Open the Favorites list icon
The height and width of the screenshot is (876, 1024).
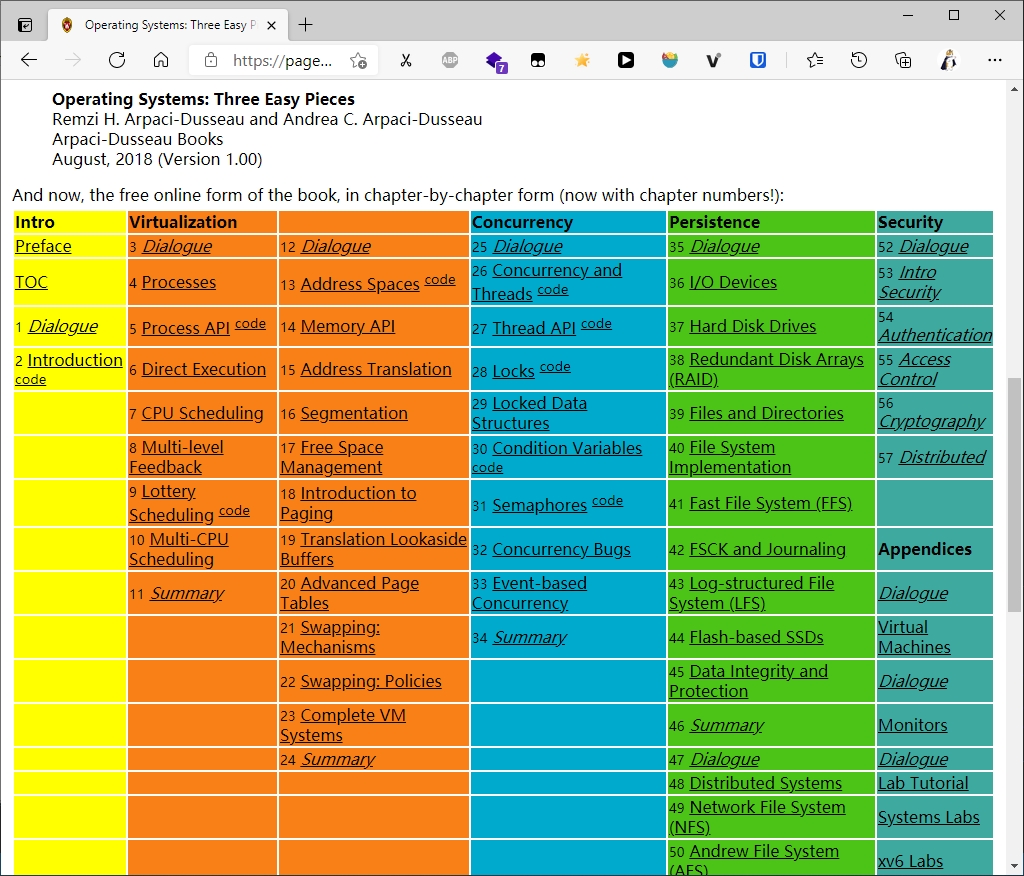[814, 60]
